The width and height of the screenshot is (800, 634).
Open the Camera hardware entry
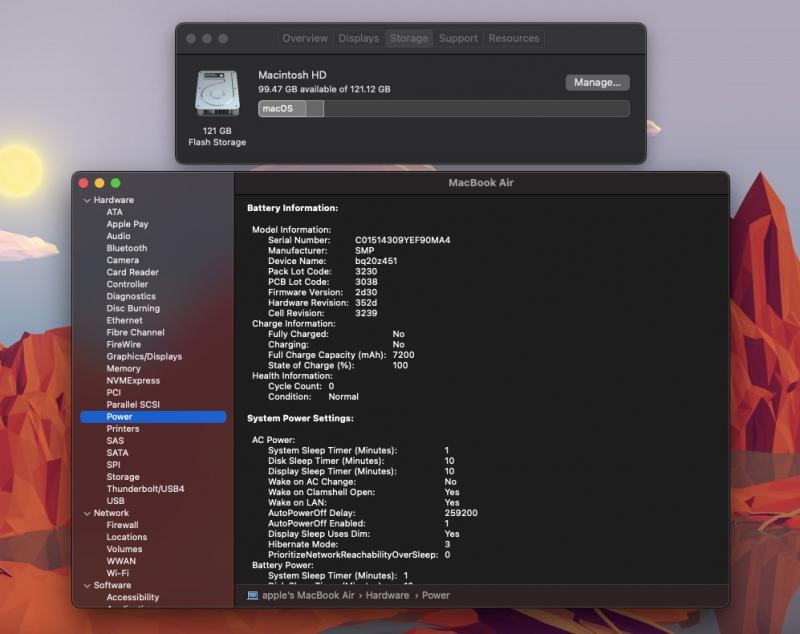coord(122,260)
